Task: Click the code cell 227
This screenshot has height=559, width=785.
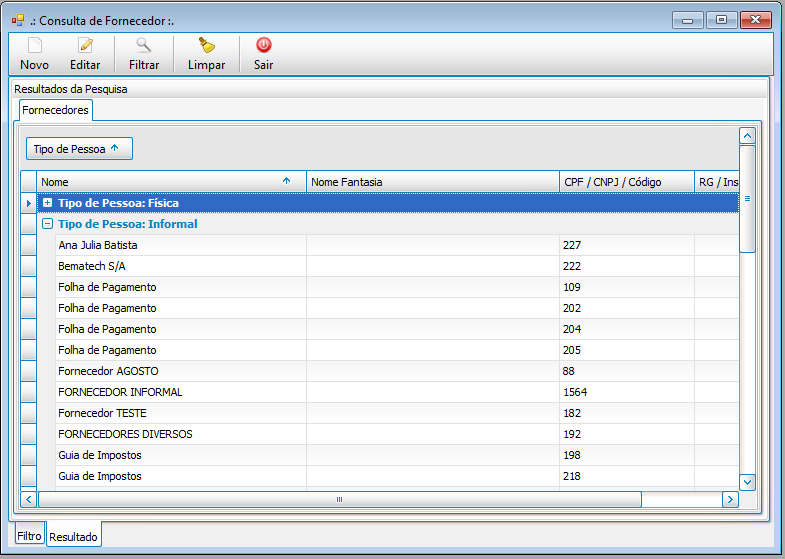Action: [x=627, y=245]
